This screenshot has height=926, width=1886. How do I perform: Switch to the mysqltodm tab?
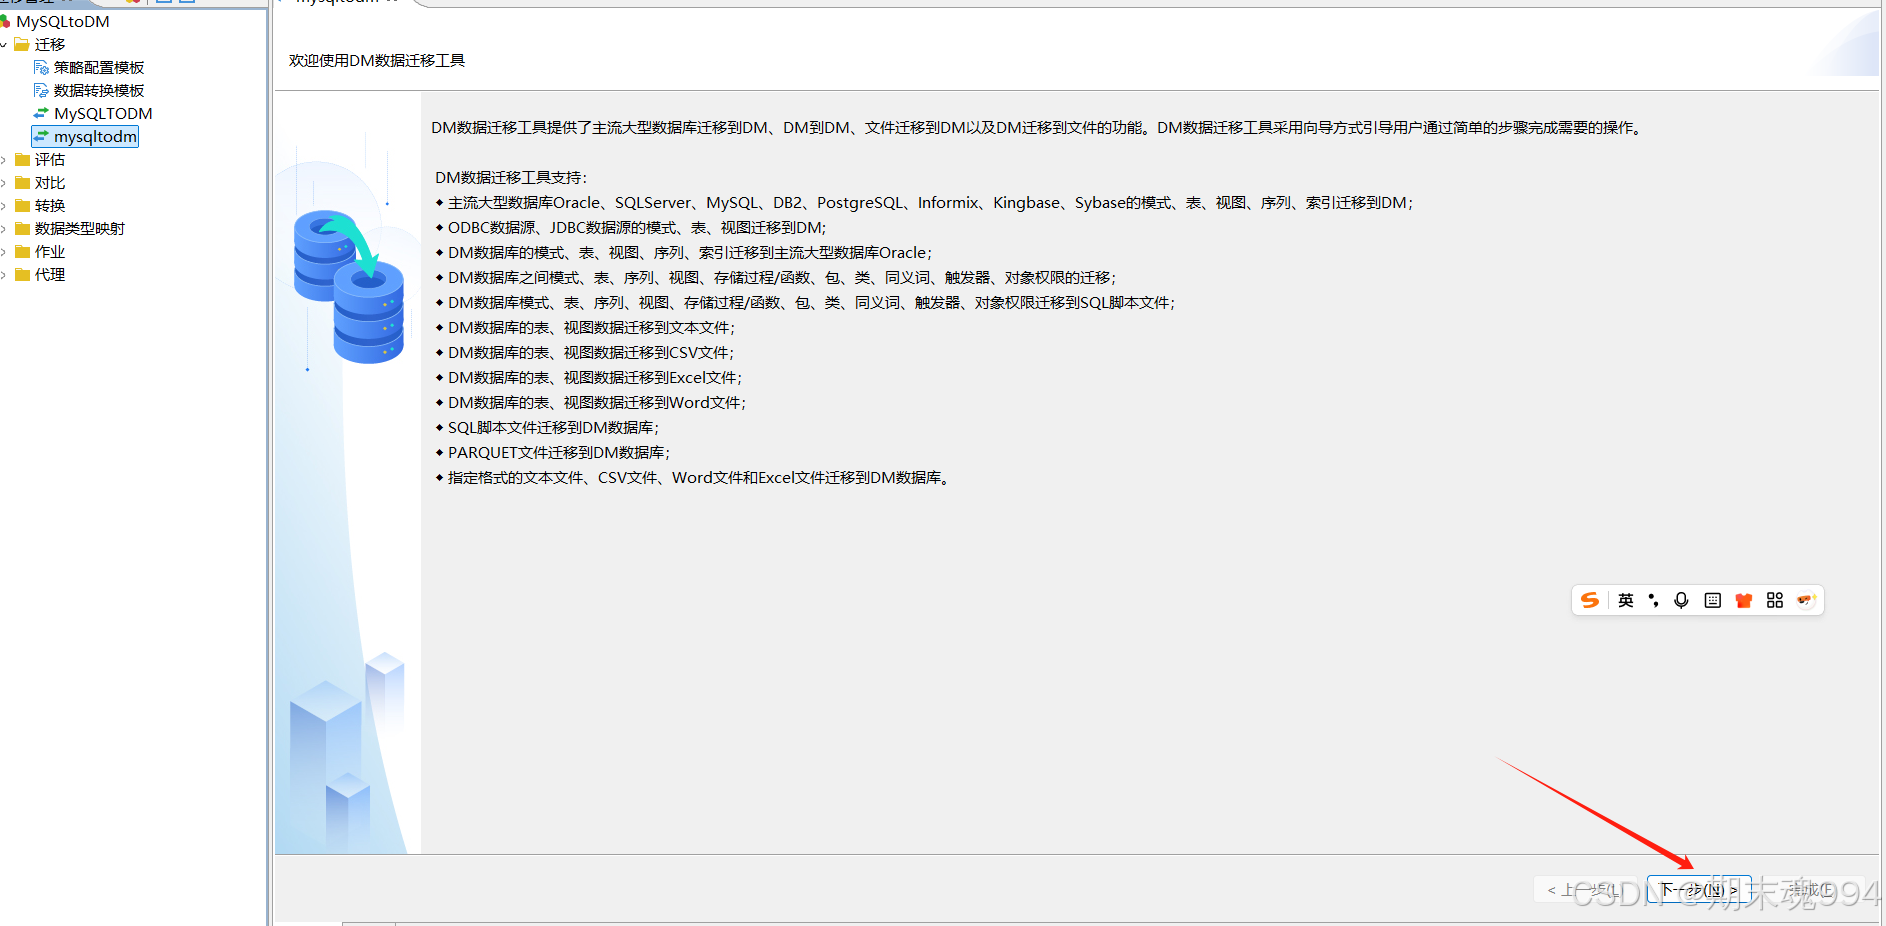[340, 3]
